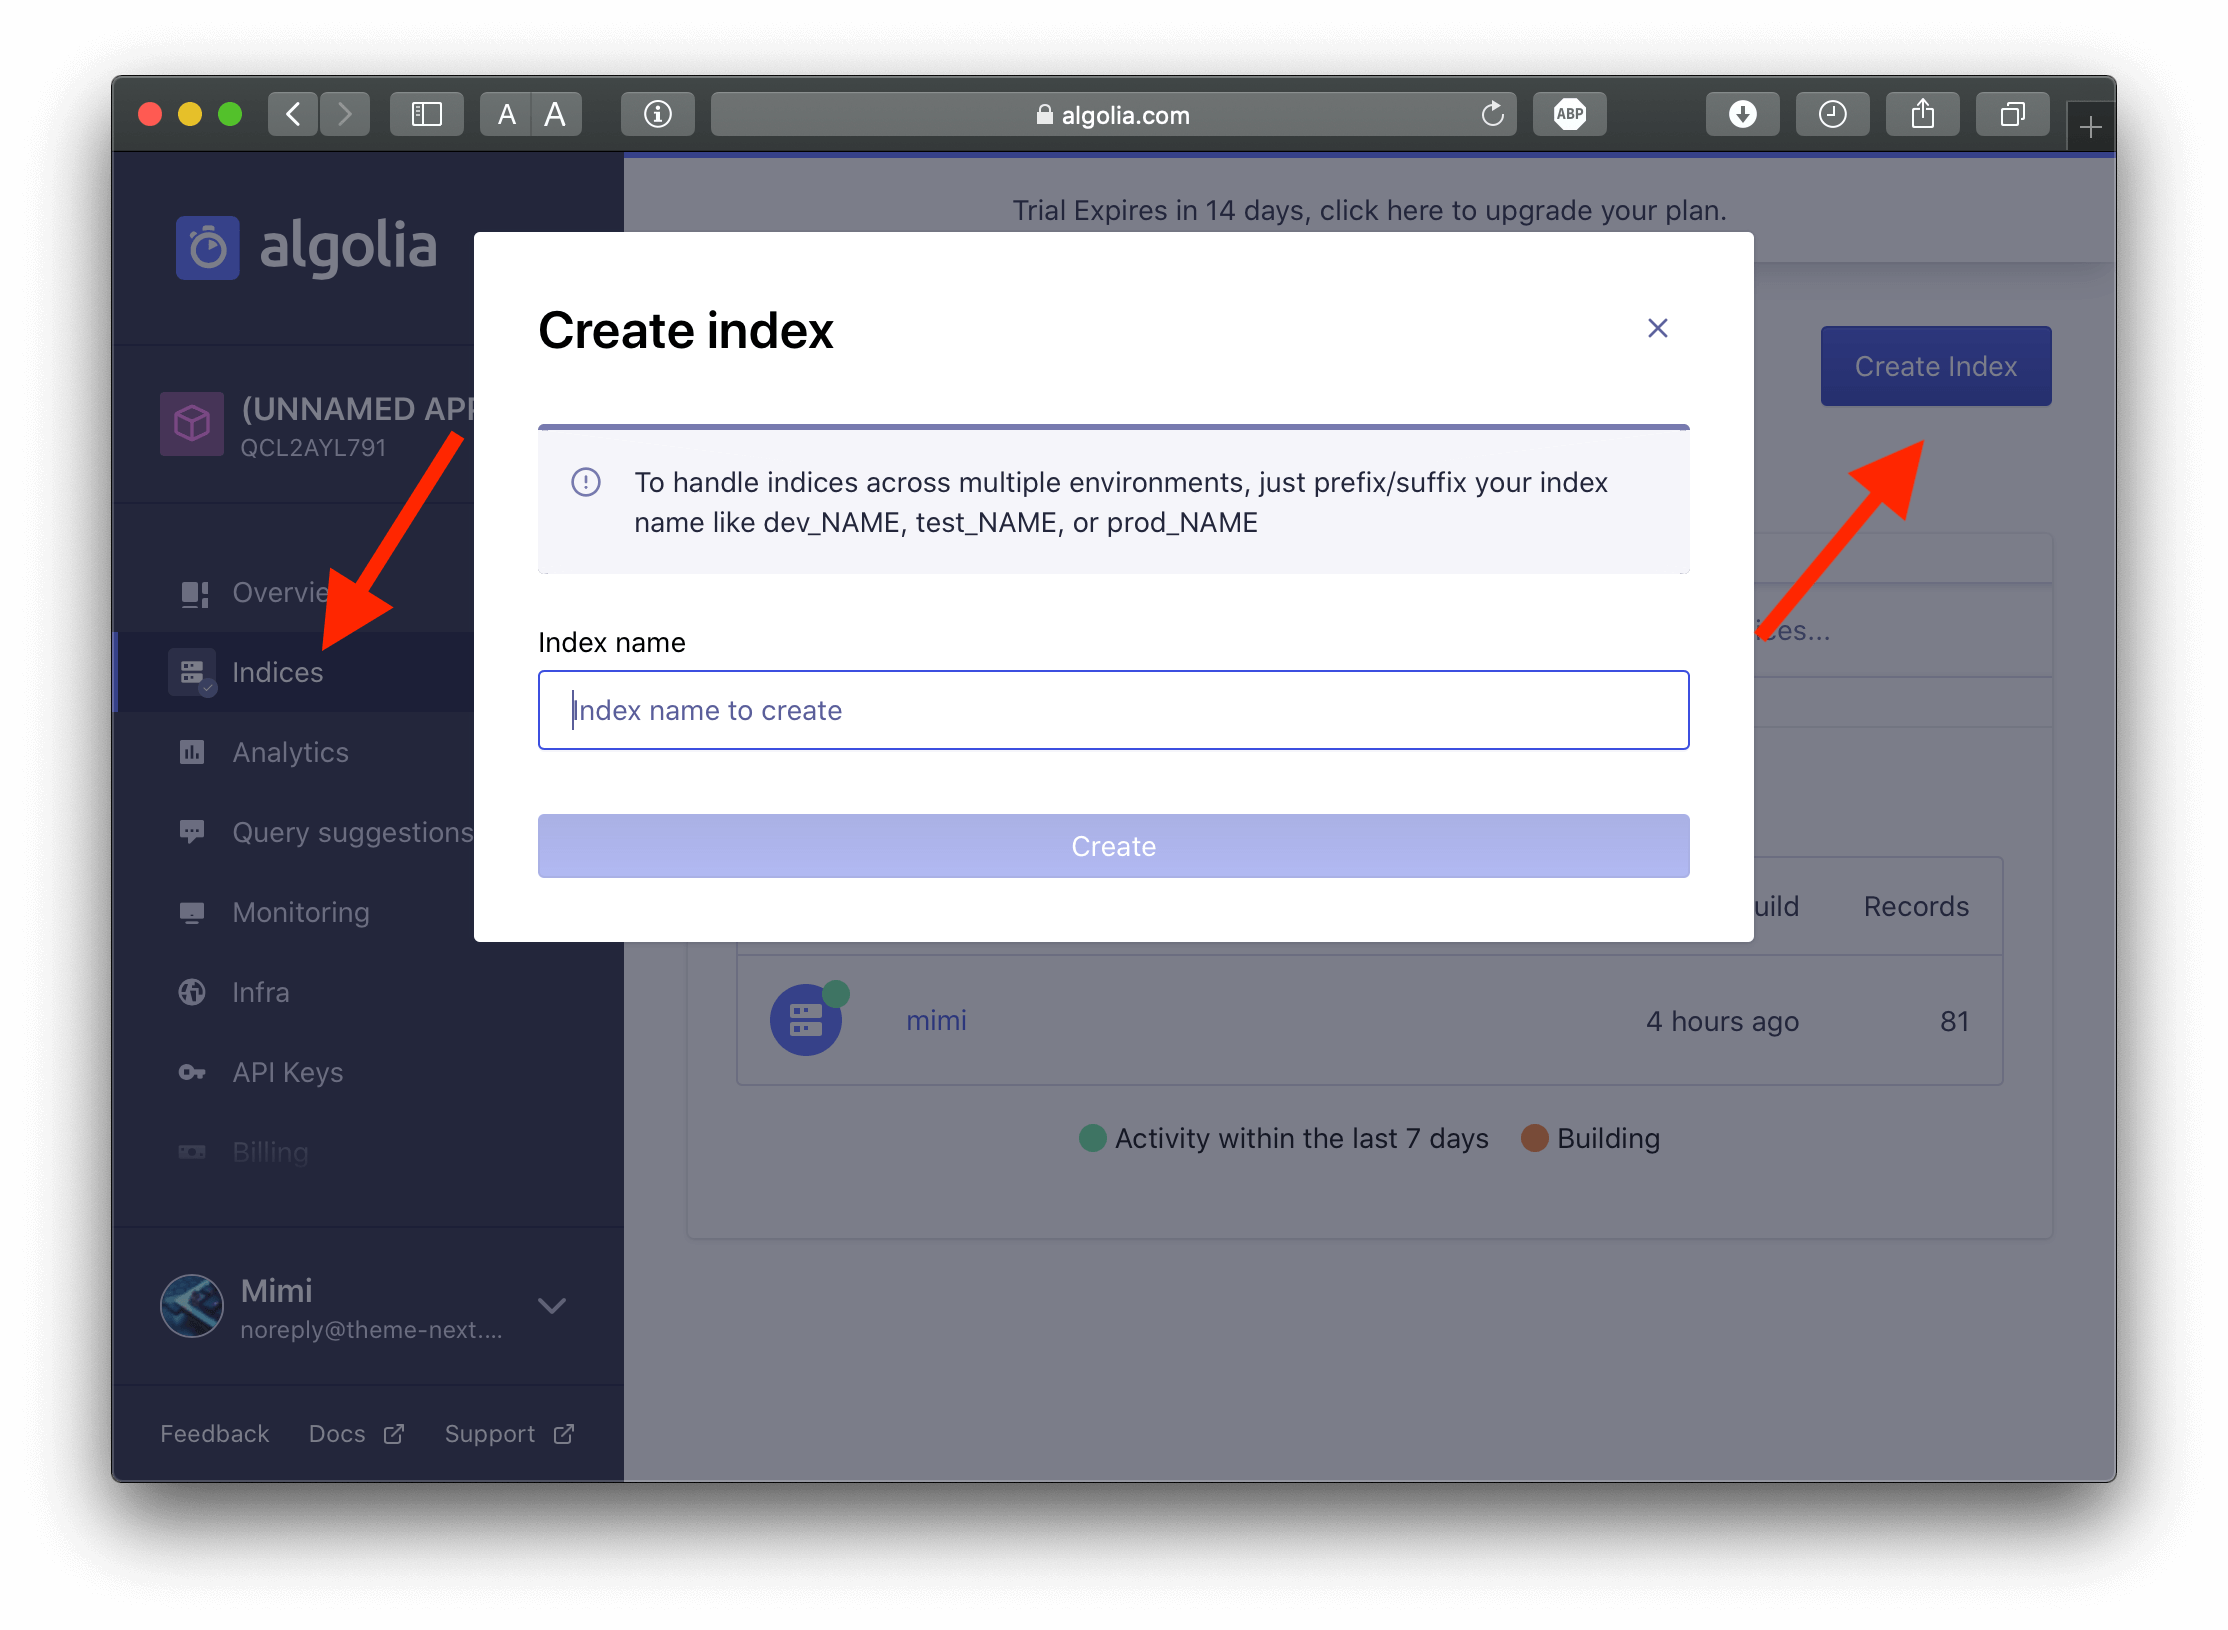
Task: Toggle the Safari sidebar
Action: pyautogui.click(x=426, y=114)
